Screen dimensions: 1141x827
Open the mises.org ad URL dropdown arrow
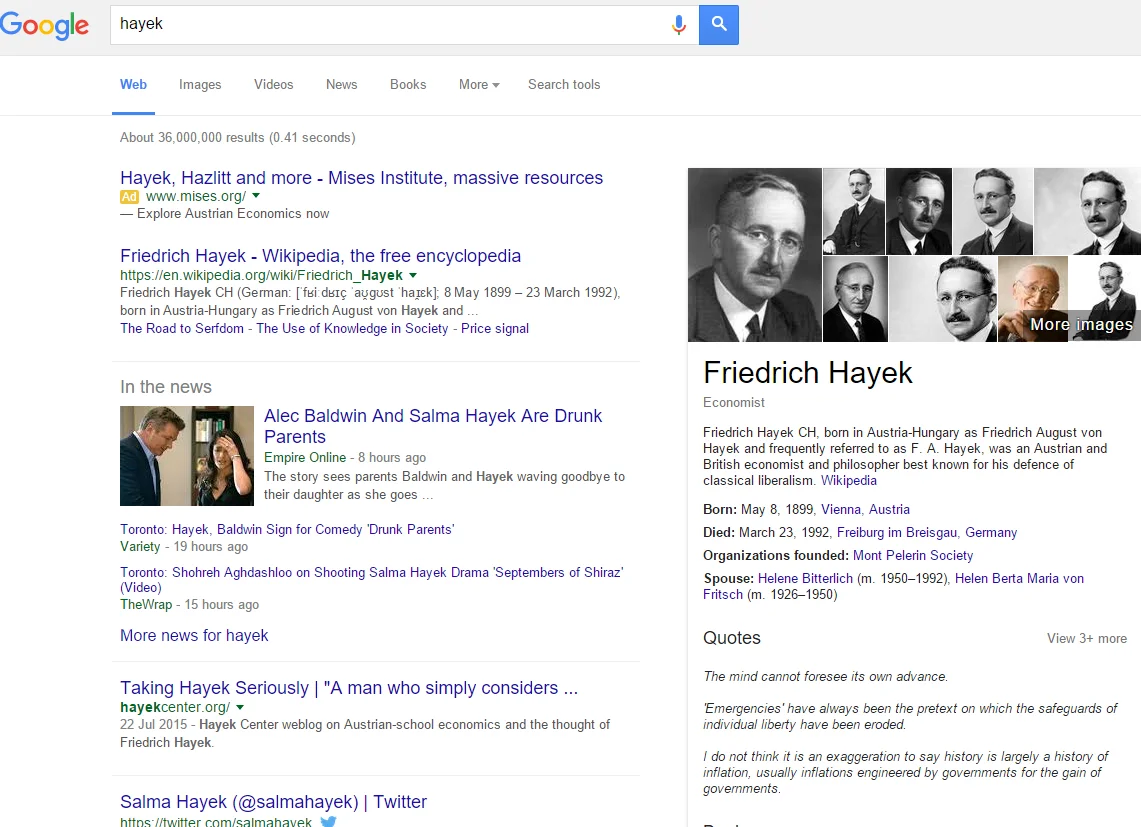256,196
